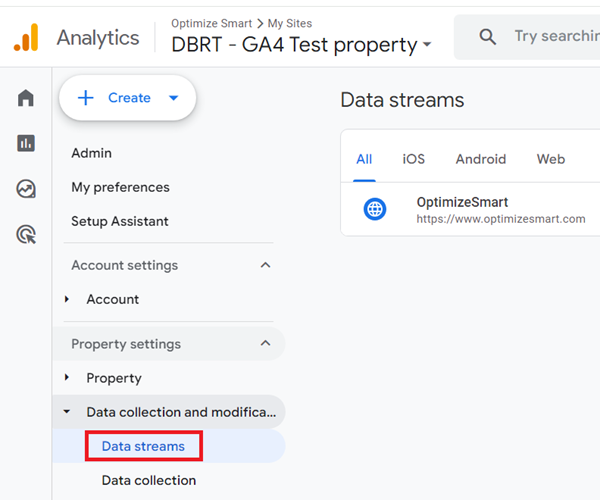
Task: Collapse the Property settings section
Action: (x=266, y=343)
